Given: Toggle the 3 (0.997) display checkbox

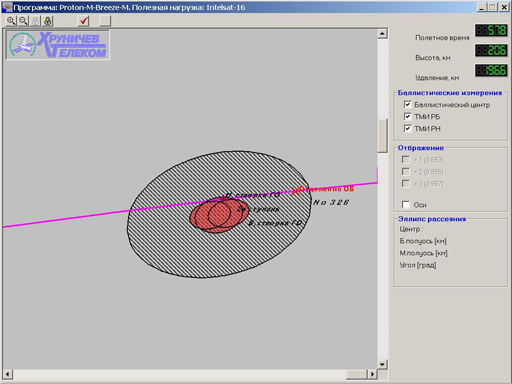Looking at the screenshot, I should (x=406, y=184).
